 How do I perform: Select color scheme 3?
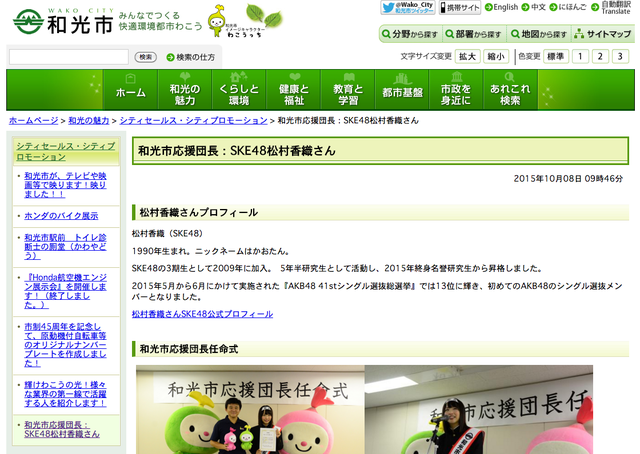pyautogui.click(x=620, y=56)
